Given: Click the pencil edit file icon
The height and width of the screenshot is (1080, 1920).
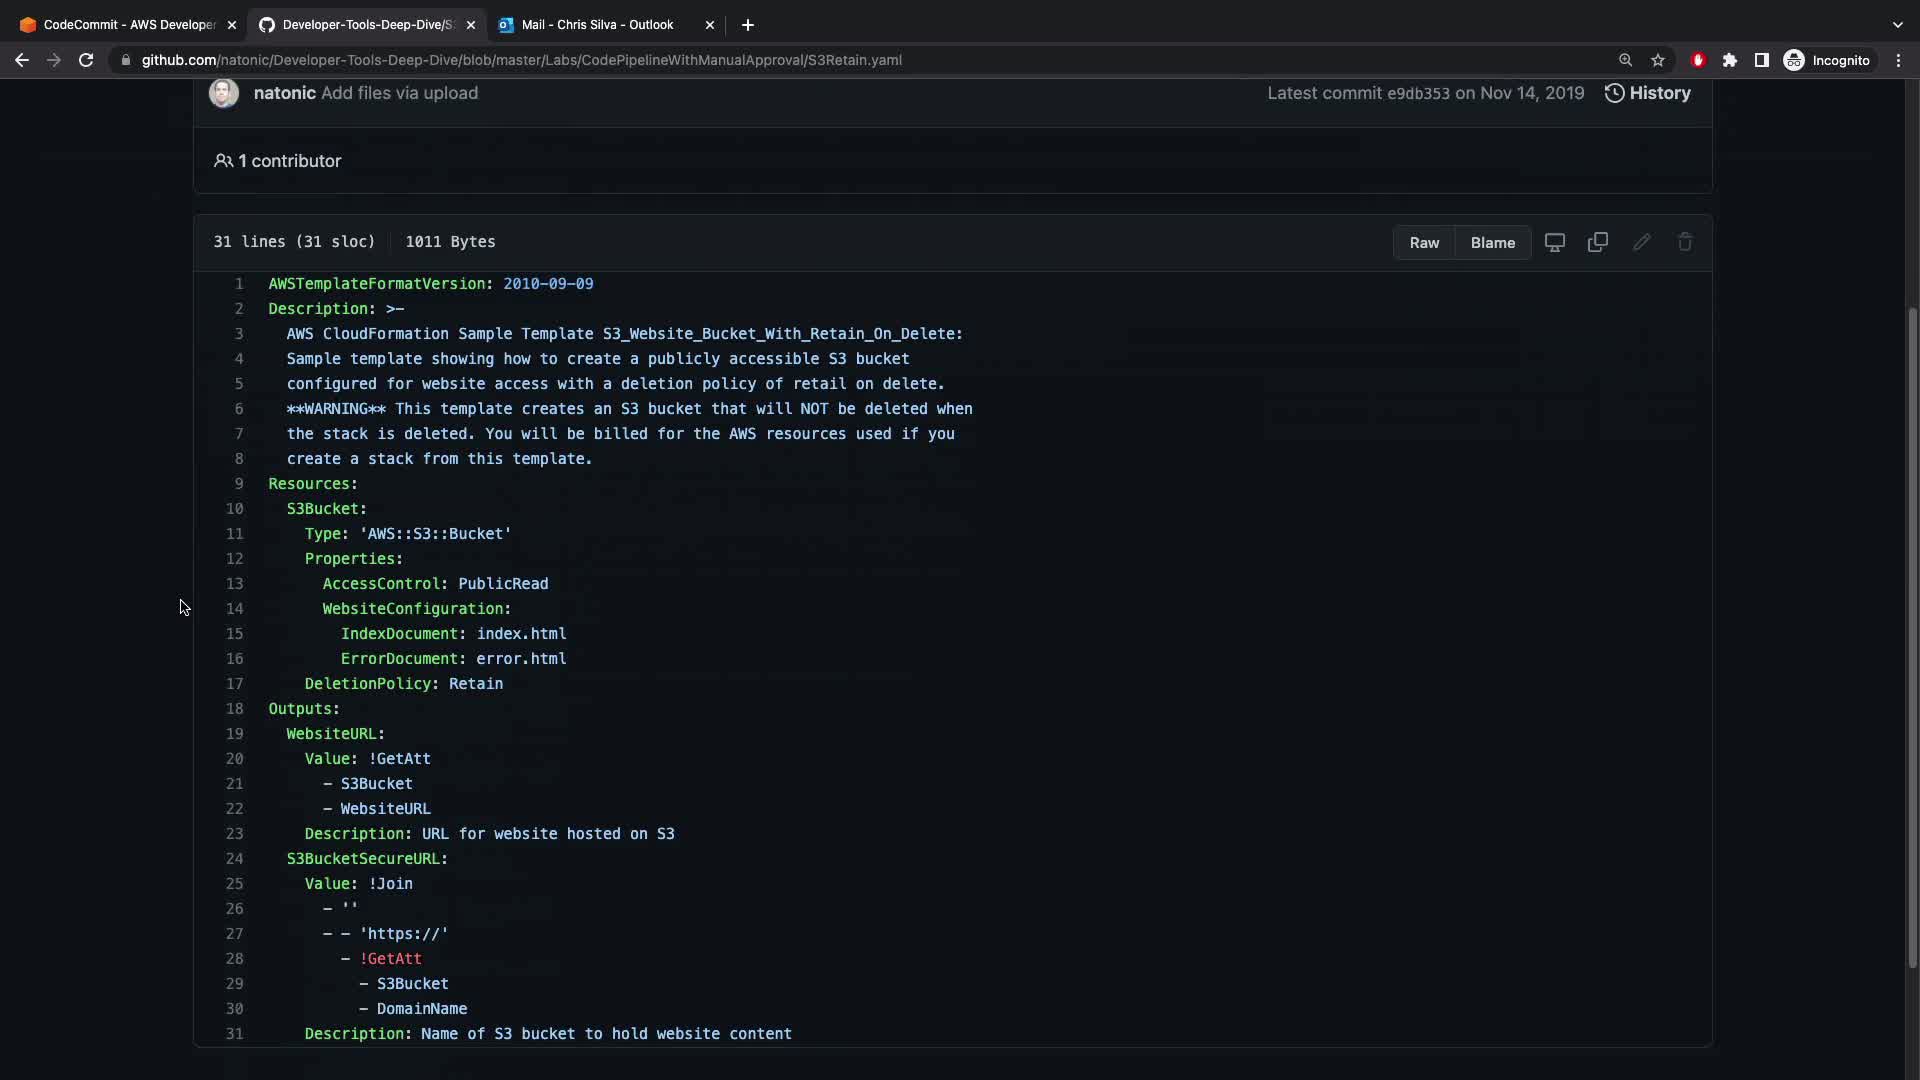Looking at the screenshot, I should 1641,242.
